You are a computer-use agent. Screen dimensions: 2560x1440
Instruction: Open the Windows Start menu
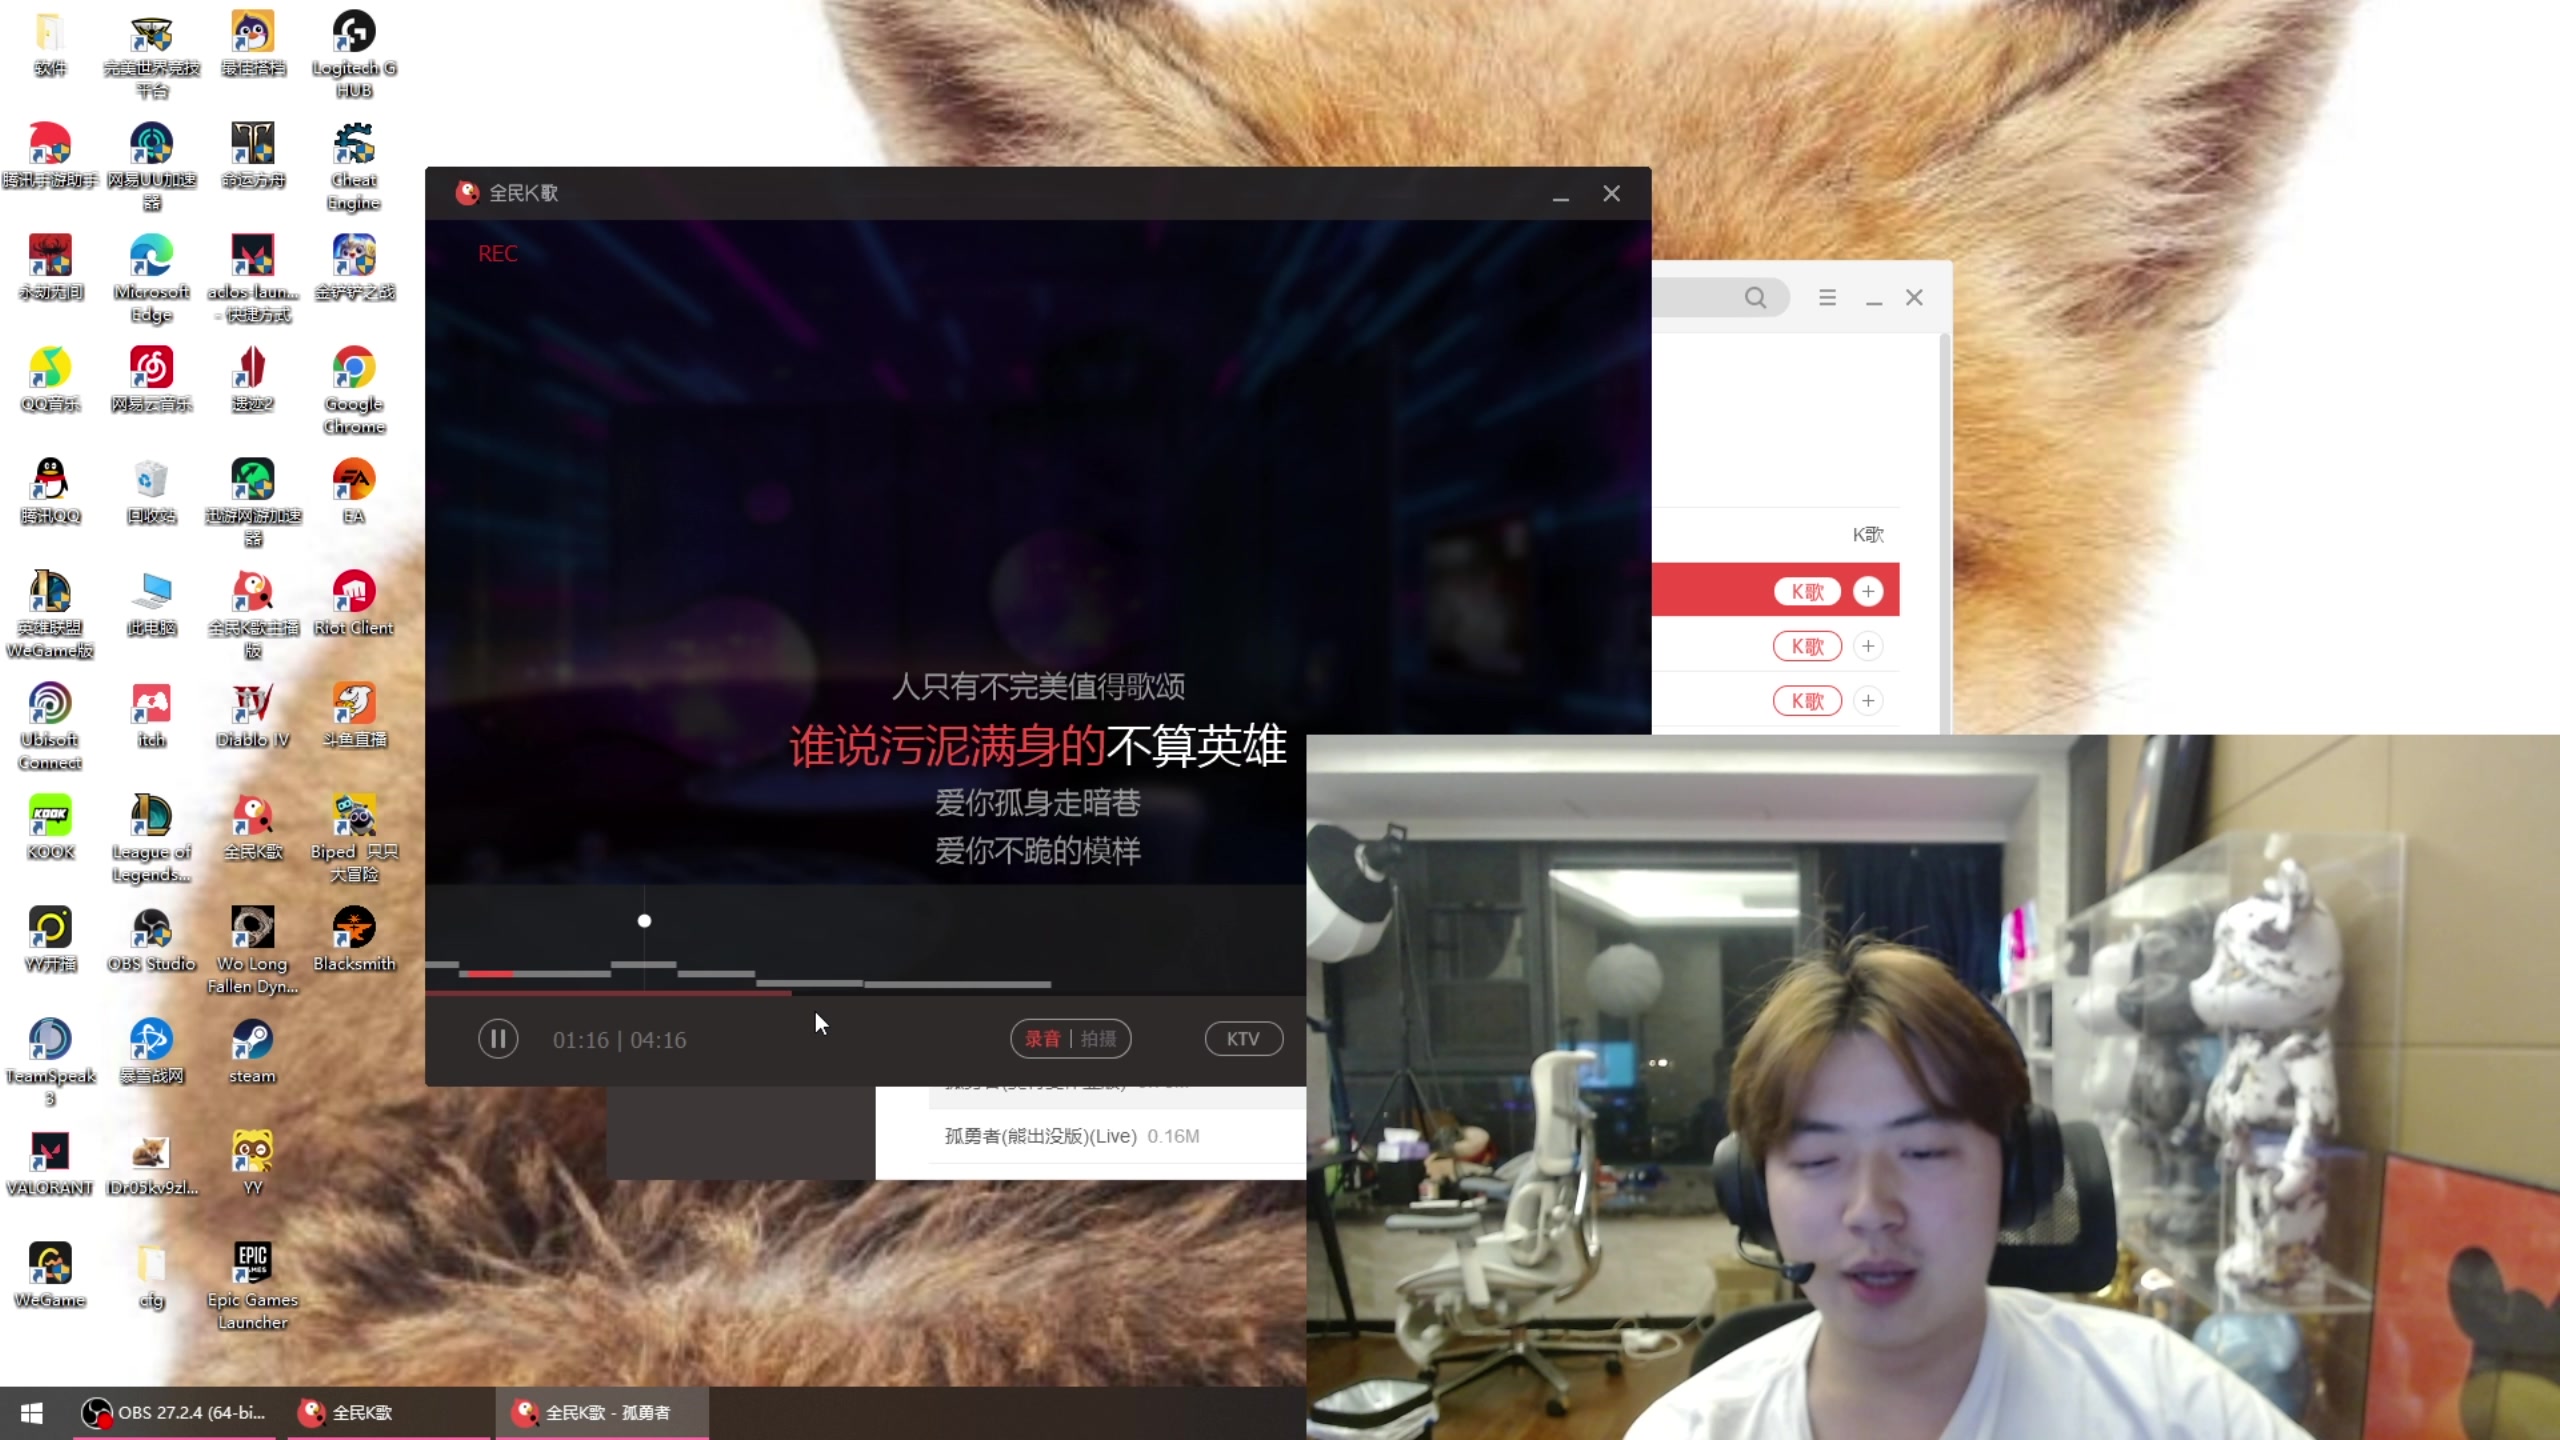tap(30, 1413)
